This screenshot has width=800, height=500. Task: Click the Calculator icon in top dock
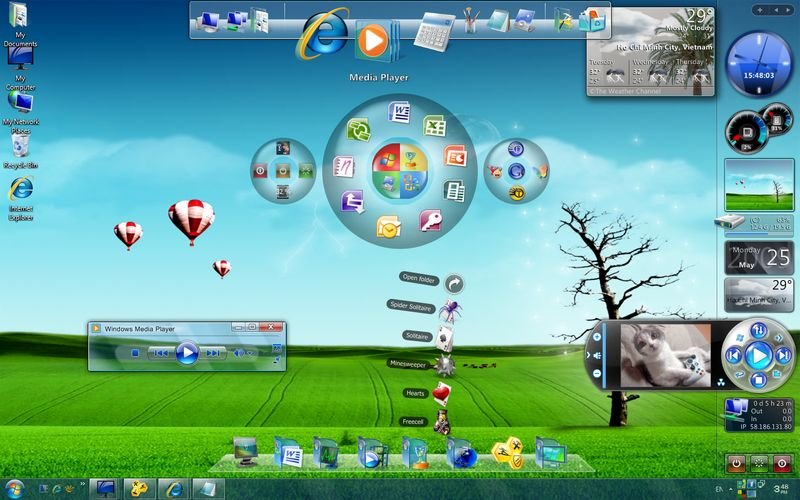433,30
